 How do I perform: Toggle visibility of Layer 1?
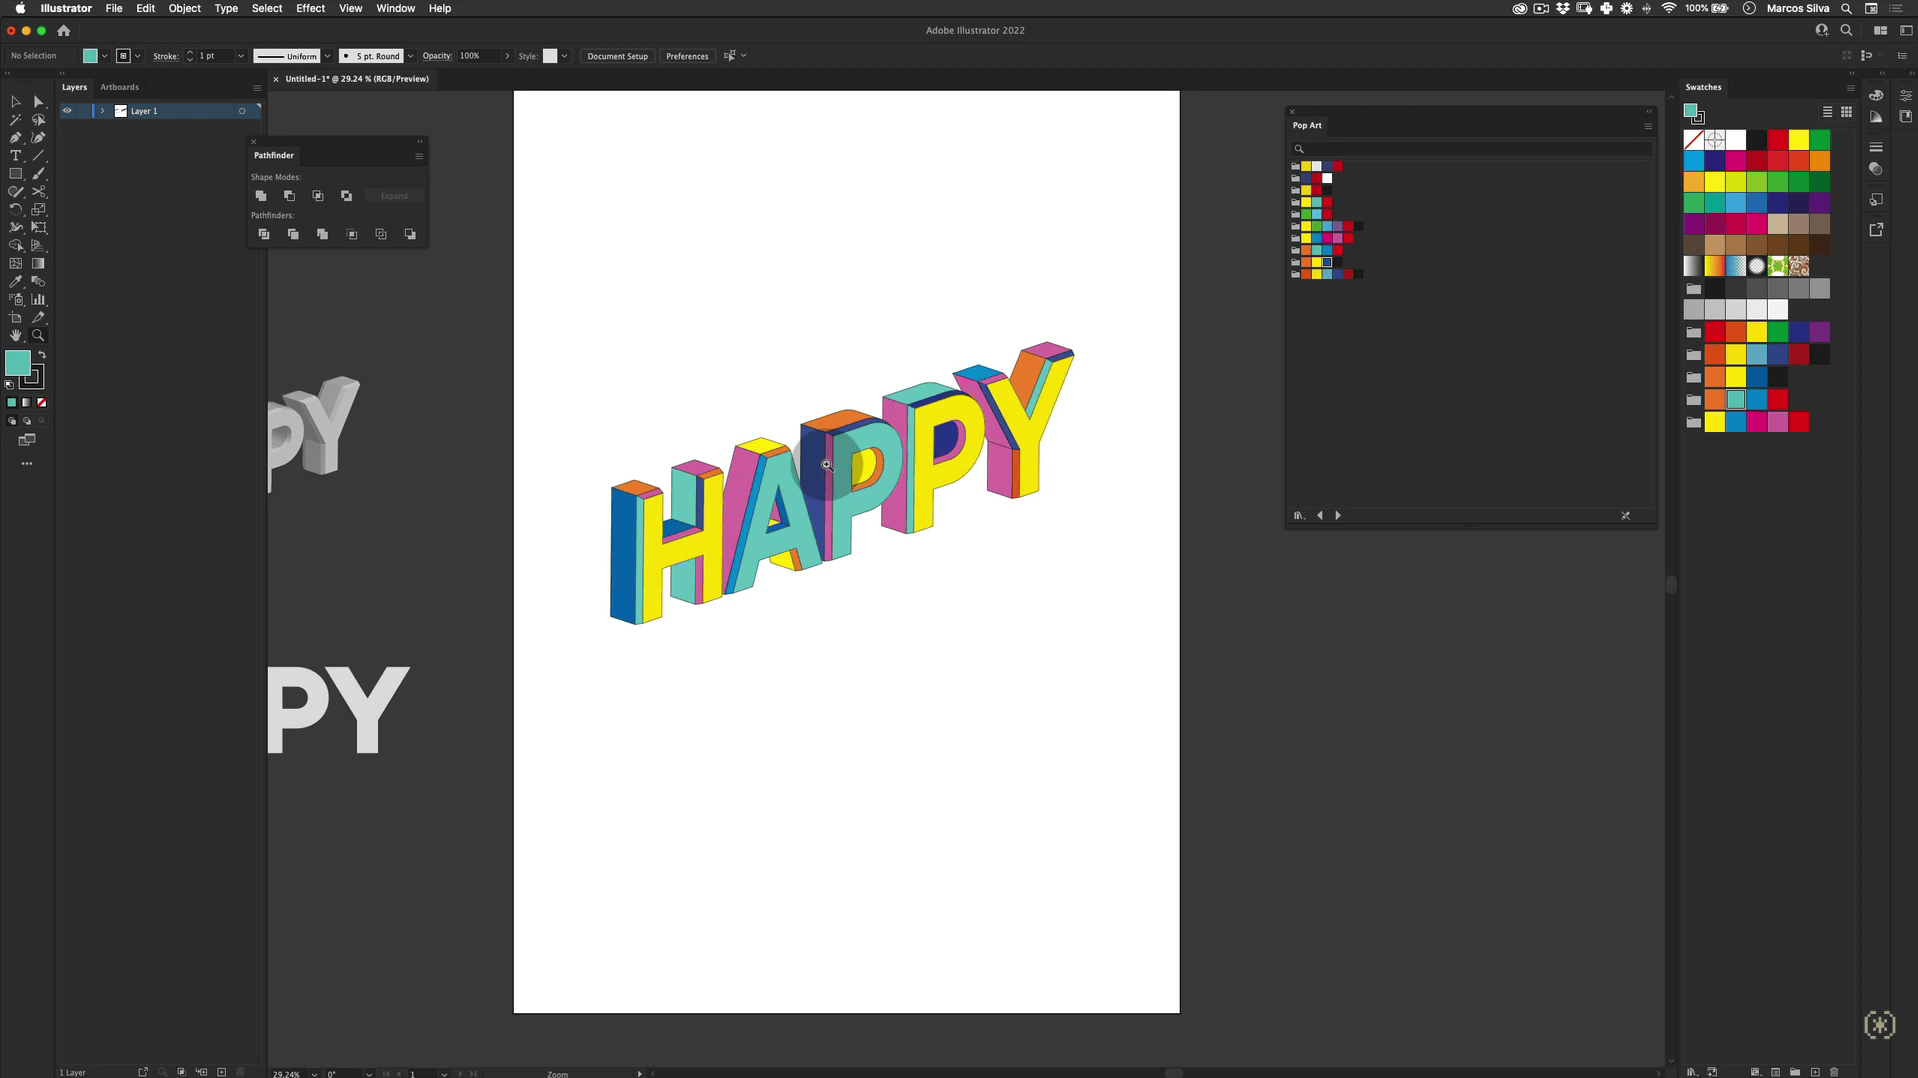point(67,111)
